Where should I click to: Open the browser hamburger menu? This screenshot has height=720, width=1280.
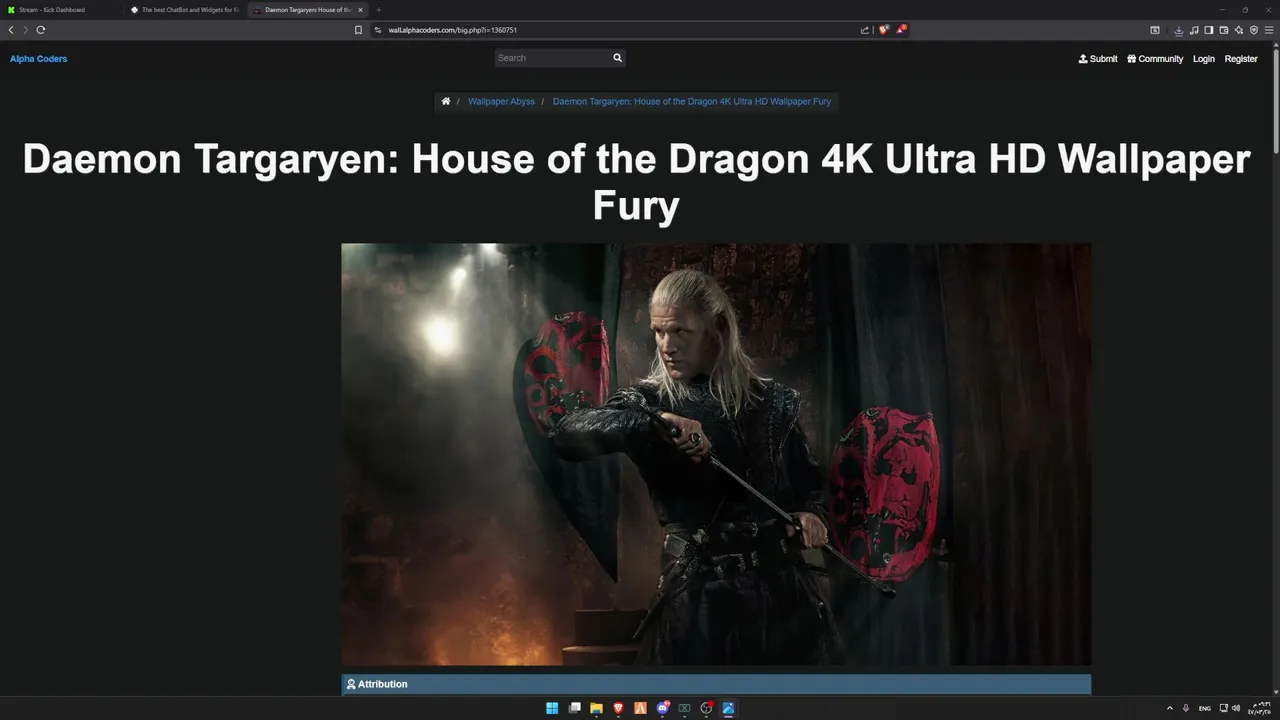click(x=1269, y=30)
